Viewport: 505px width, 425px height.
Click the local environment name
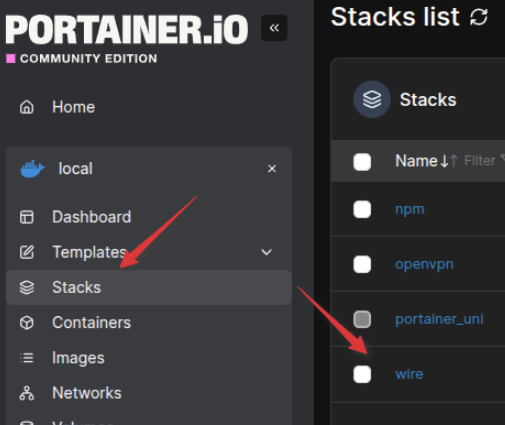point(76,169)
